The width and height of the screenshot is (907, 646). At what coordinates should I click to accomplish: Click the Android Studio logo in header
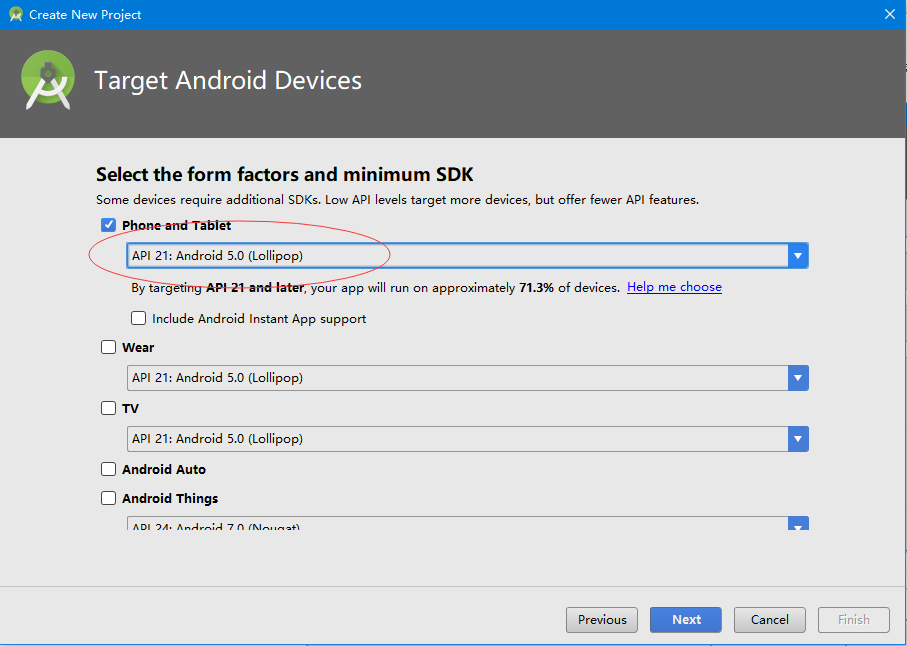pos(47,80)
